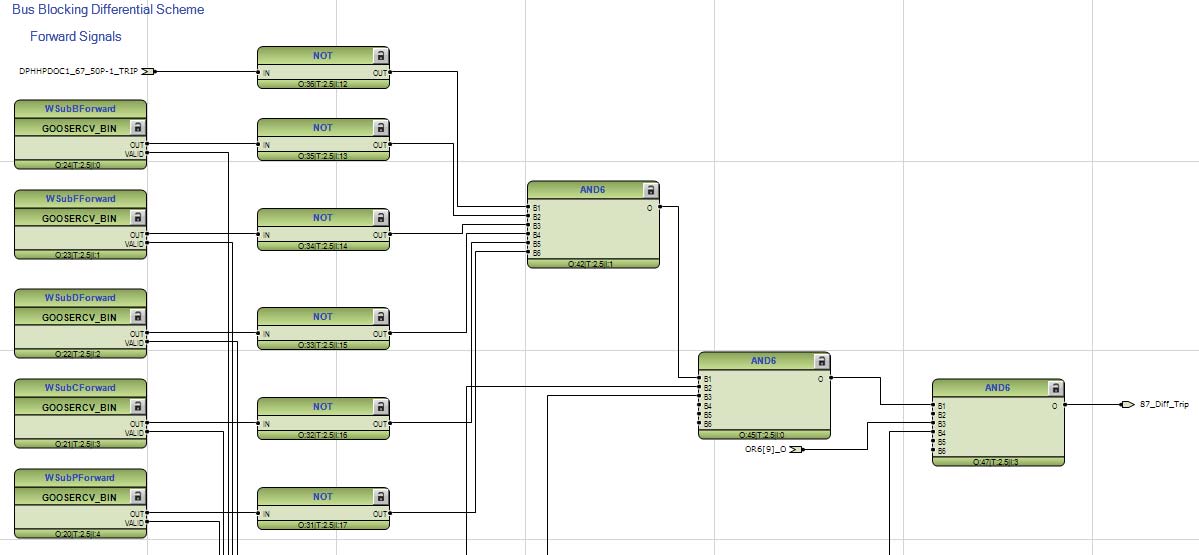The width and height of the screenshot is (1199, 555).
Task: Select the OR6[9]_O input signal label
Action: coord(766,450)
